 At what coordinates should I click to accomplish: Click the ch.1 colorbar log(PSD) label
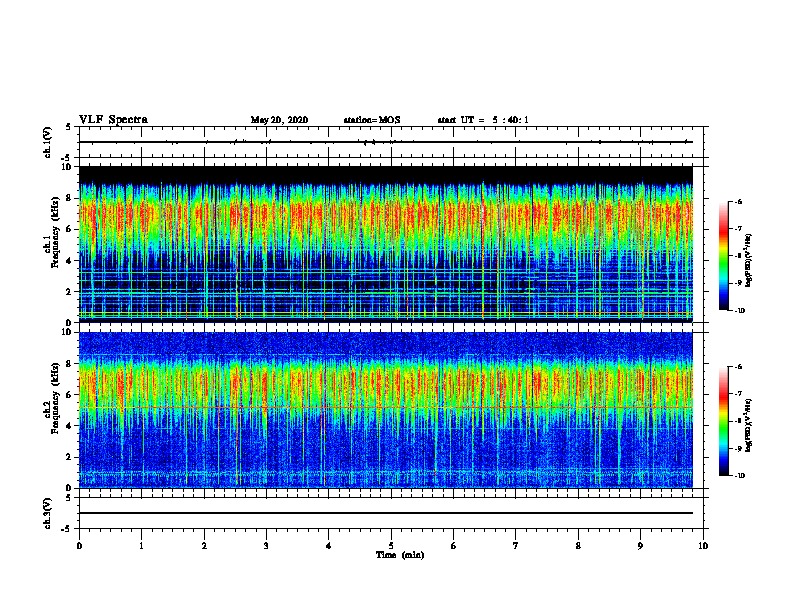[x=749, y=260]
